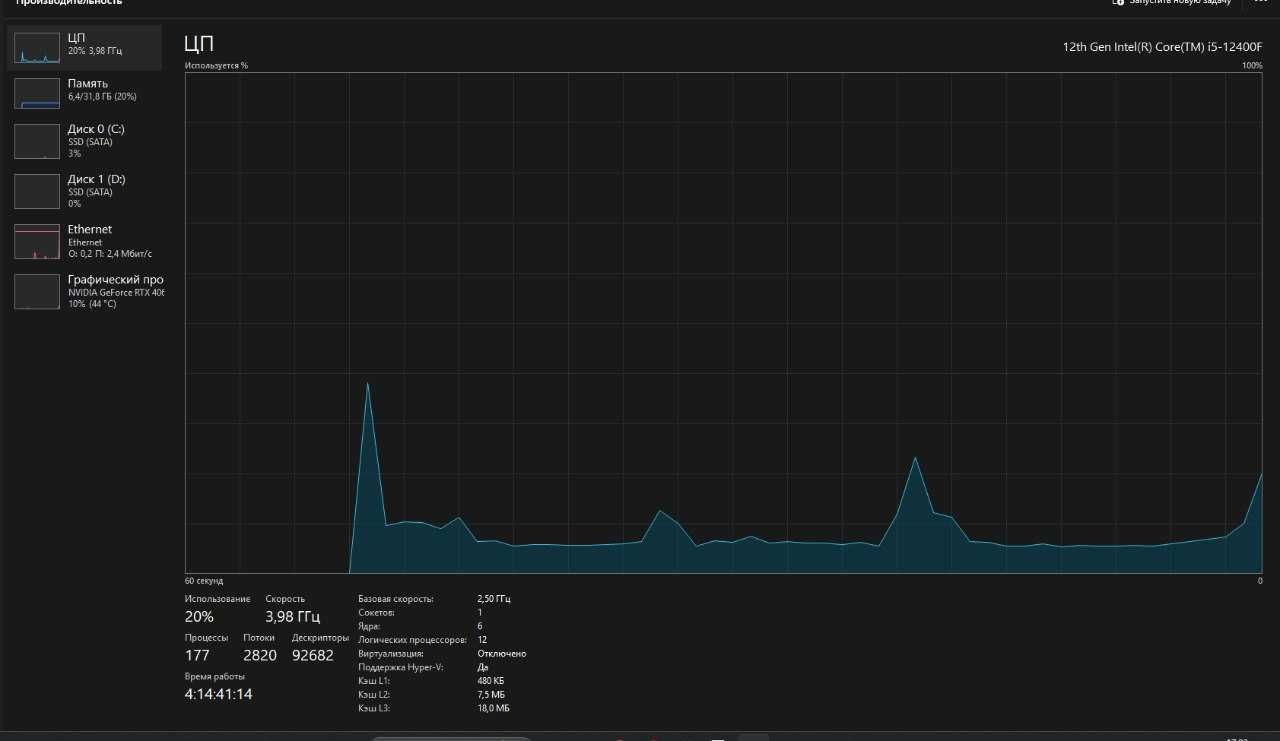Viewport: 1280px width, 741px height.
Task: Click the Кэш L2 label
Action: click(374, 694)
